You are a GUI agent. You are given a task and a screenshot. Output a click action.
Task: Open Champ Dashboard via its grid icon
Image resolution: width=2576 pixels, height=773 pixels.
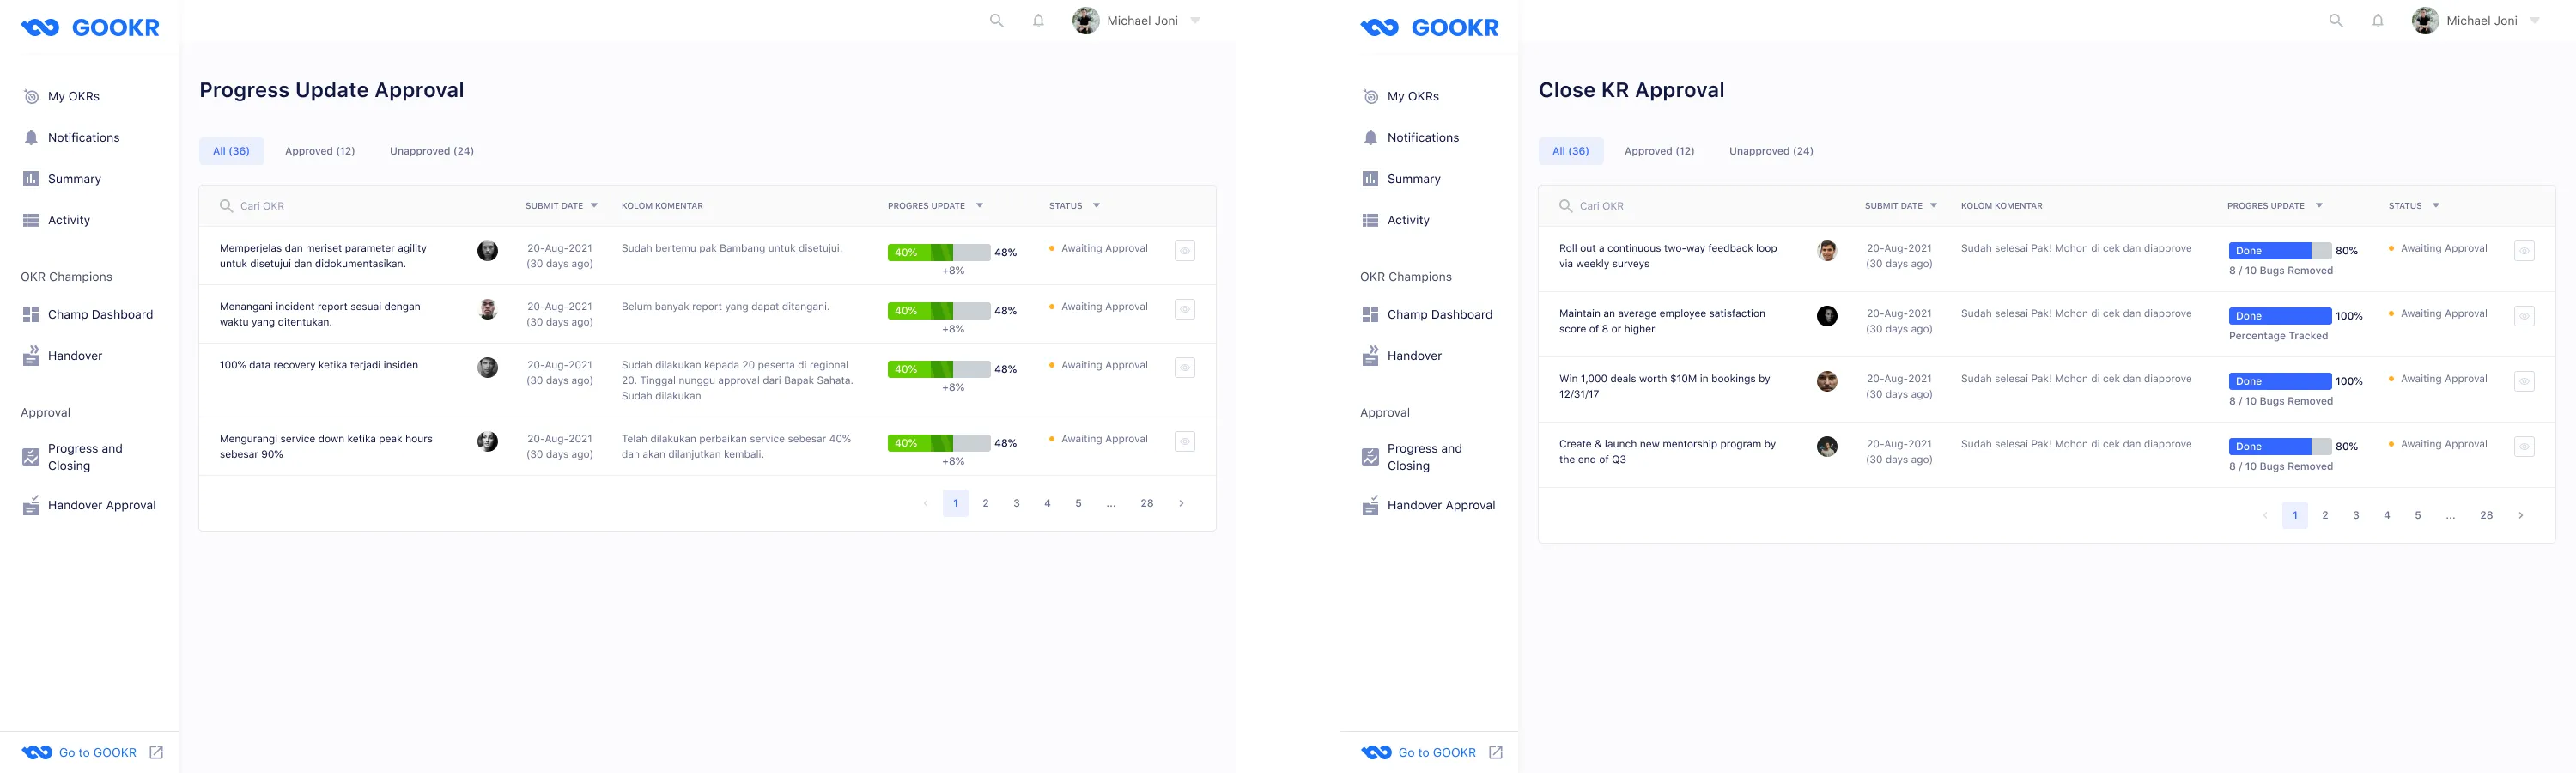coord(30,314)
